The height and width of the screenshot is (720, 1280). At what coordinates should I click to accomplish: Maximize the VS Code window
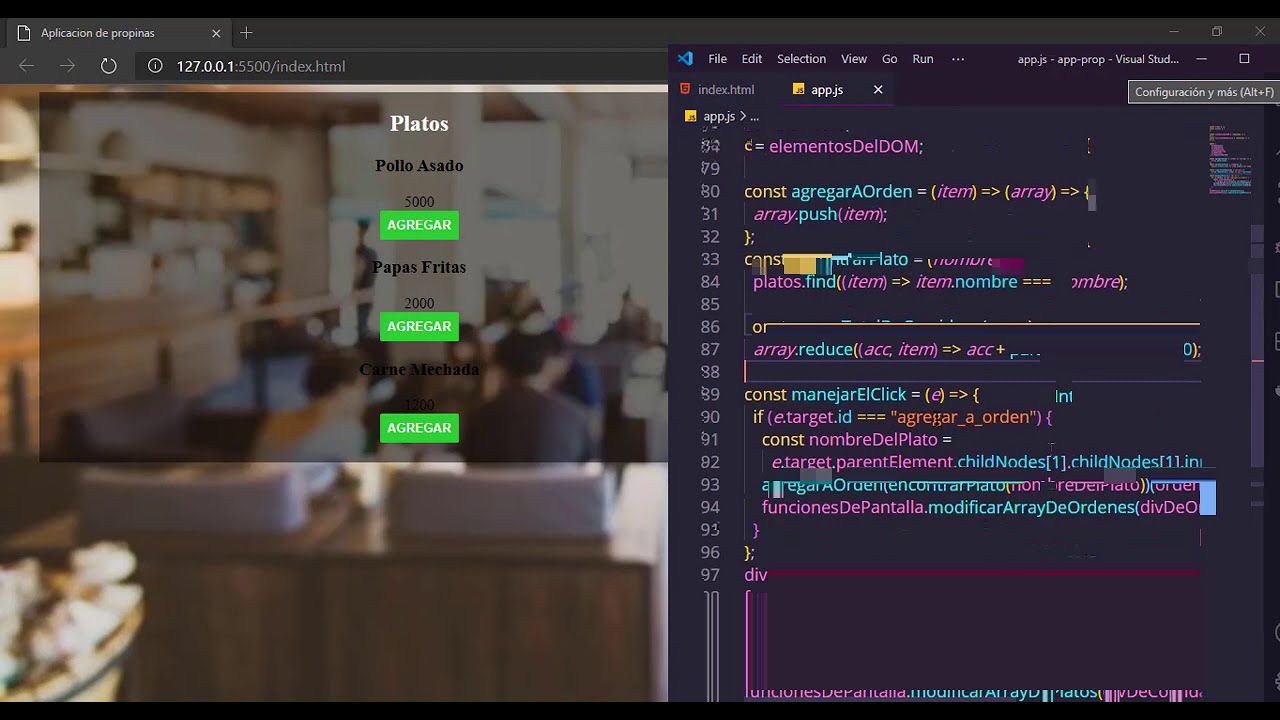(1244, 59)
